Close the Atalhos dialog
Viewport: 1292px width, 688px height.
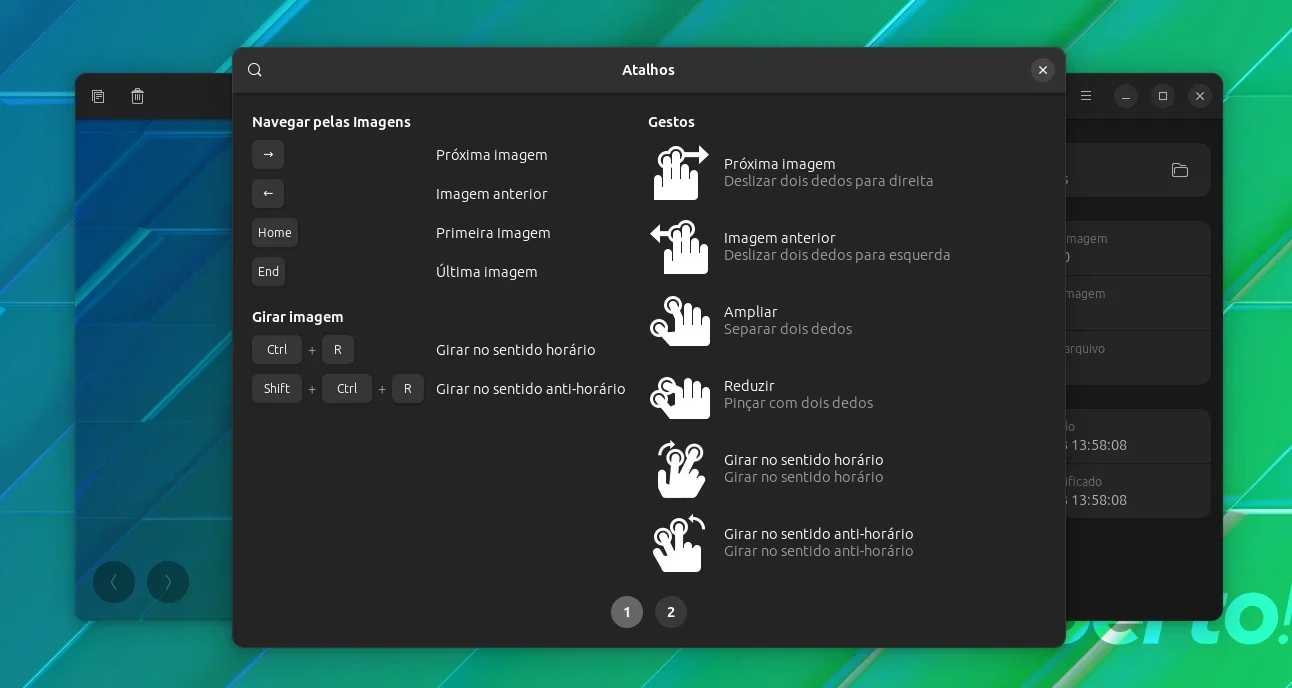coord(1043,70)
